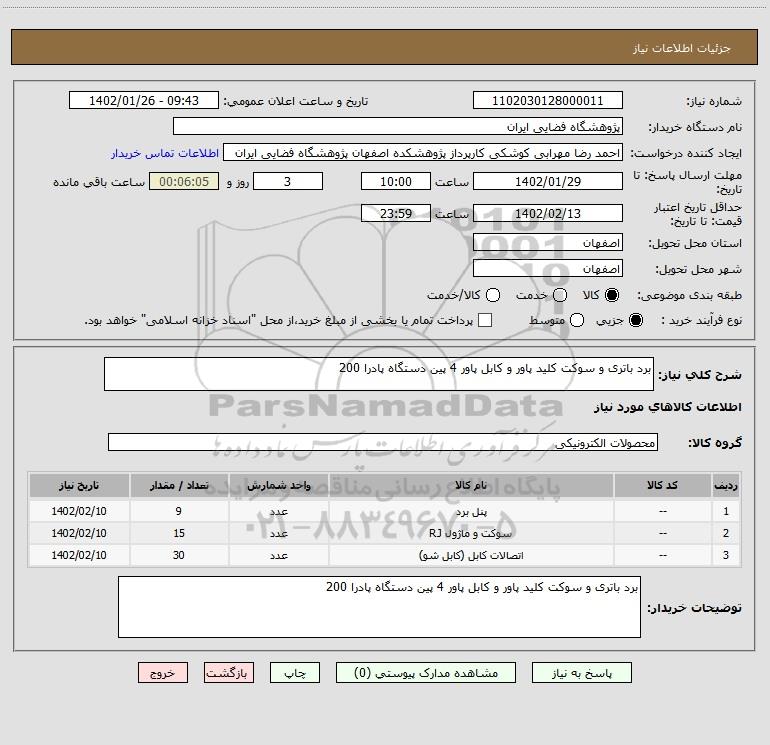Click the نام کالا column header
Image resolution: width=770 pixels, height=745 pixels.
(x=471, y=486)
